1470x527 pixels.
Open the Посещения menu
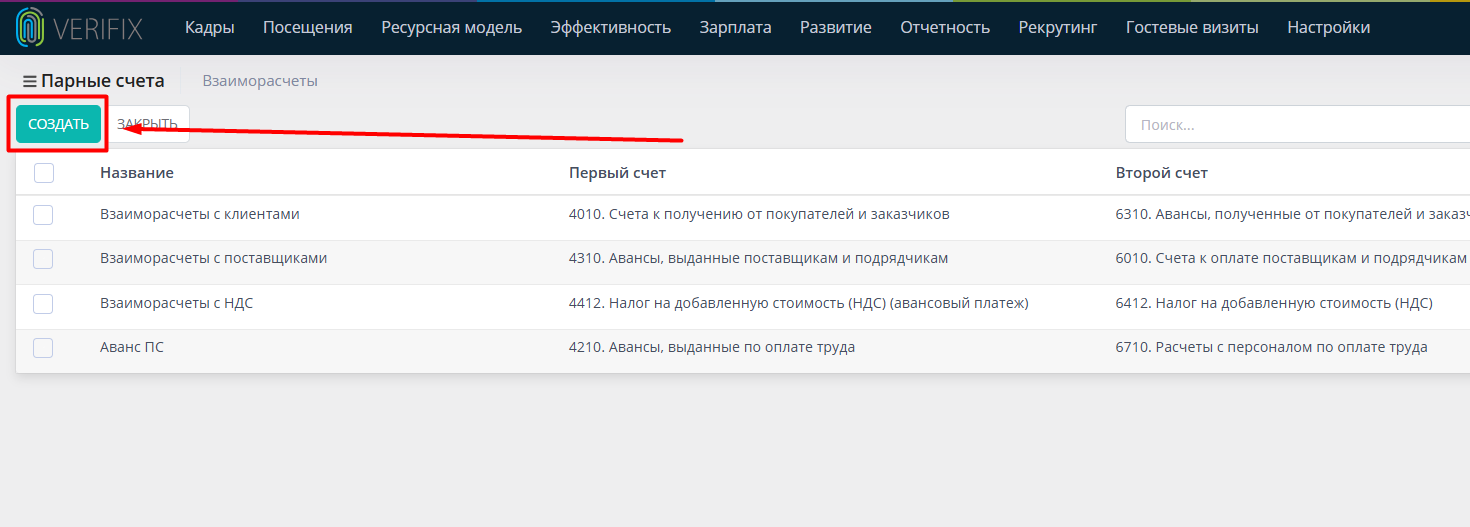[x=308, y=28]
